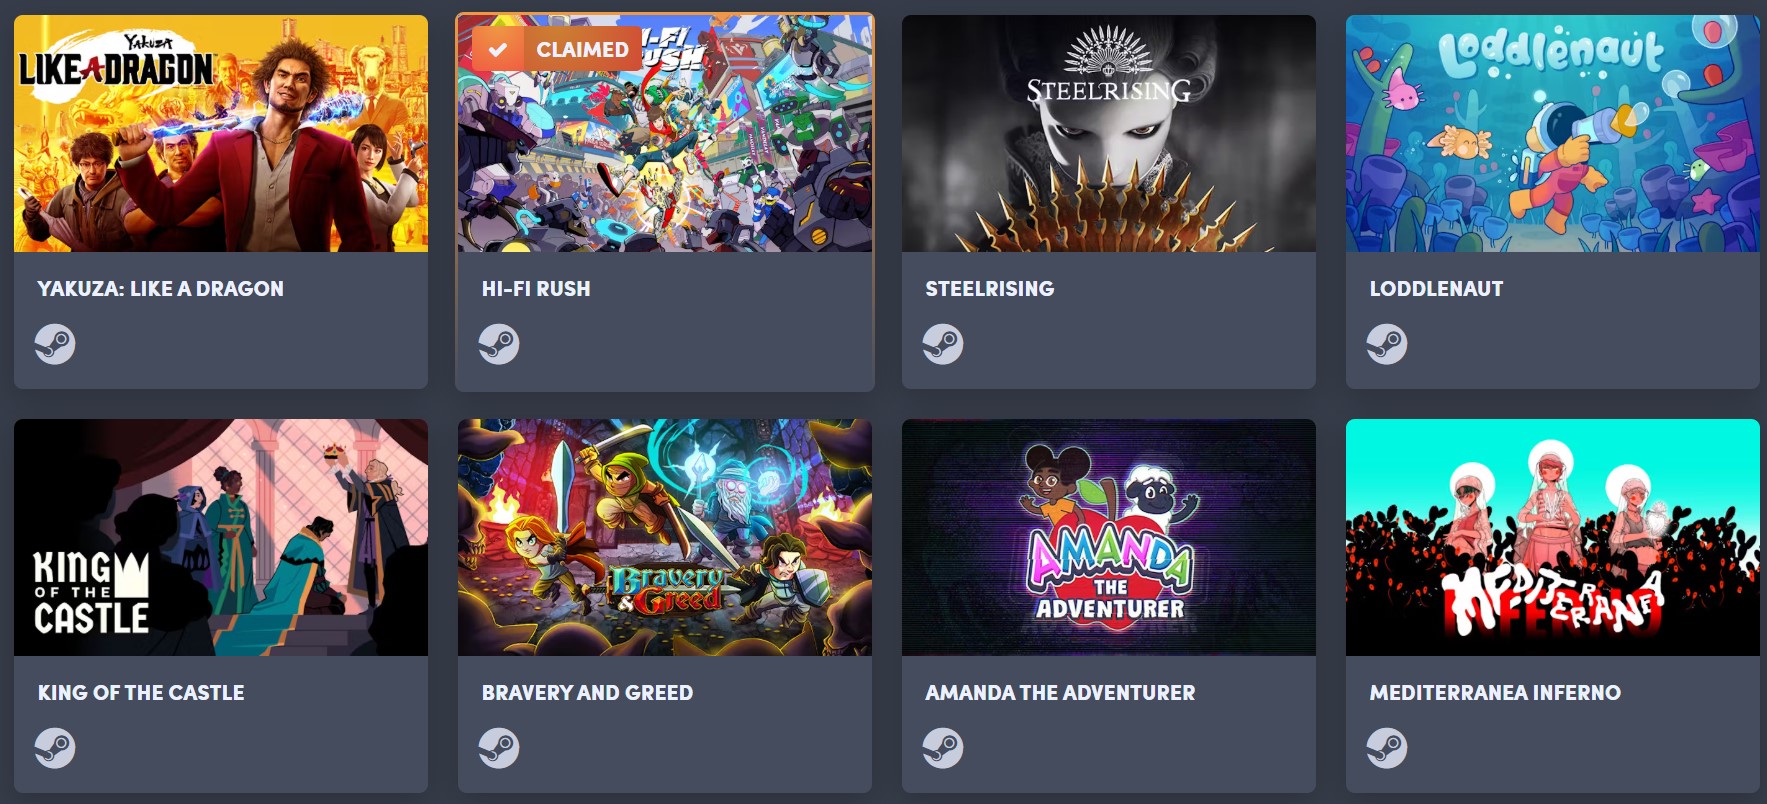The height and width of the screenshot is (804, 1767).
Task: Click the Hi-Fi Rush title text
Action: click(536, 288)
